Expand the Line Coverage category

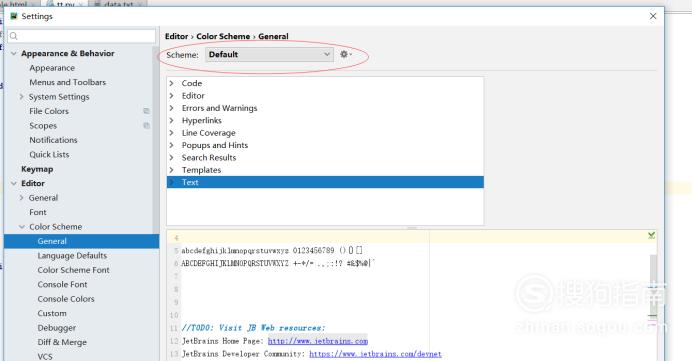172,132
